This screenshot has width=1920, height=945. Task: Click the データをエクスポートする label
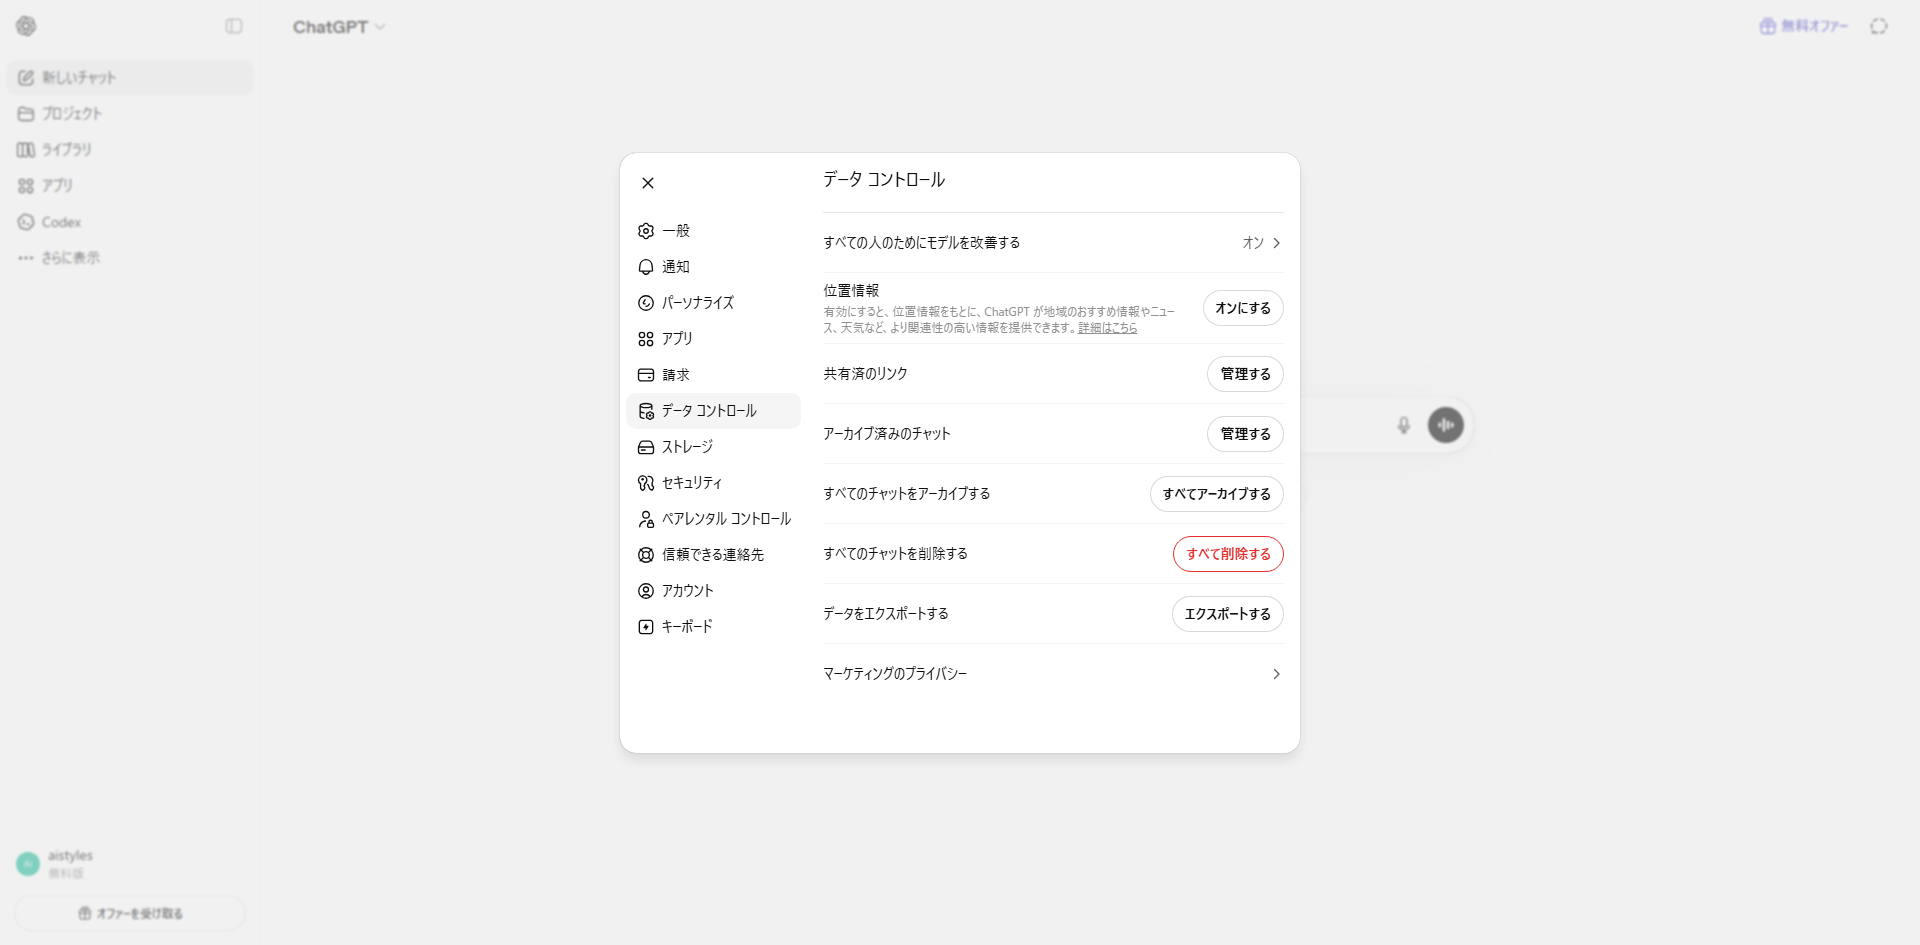coord(886,614)
